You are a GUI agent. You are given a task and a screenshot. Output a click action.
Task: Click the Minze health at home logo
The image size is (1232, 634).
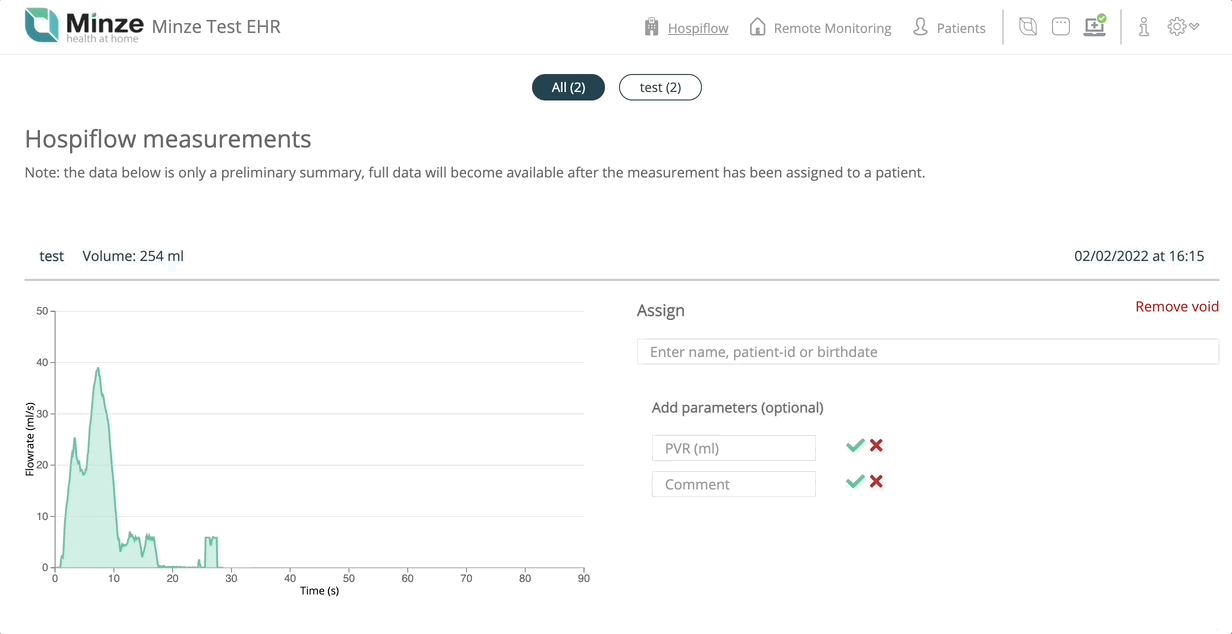pyautogui.click(x=83, y=26)
